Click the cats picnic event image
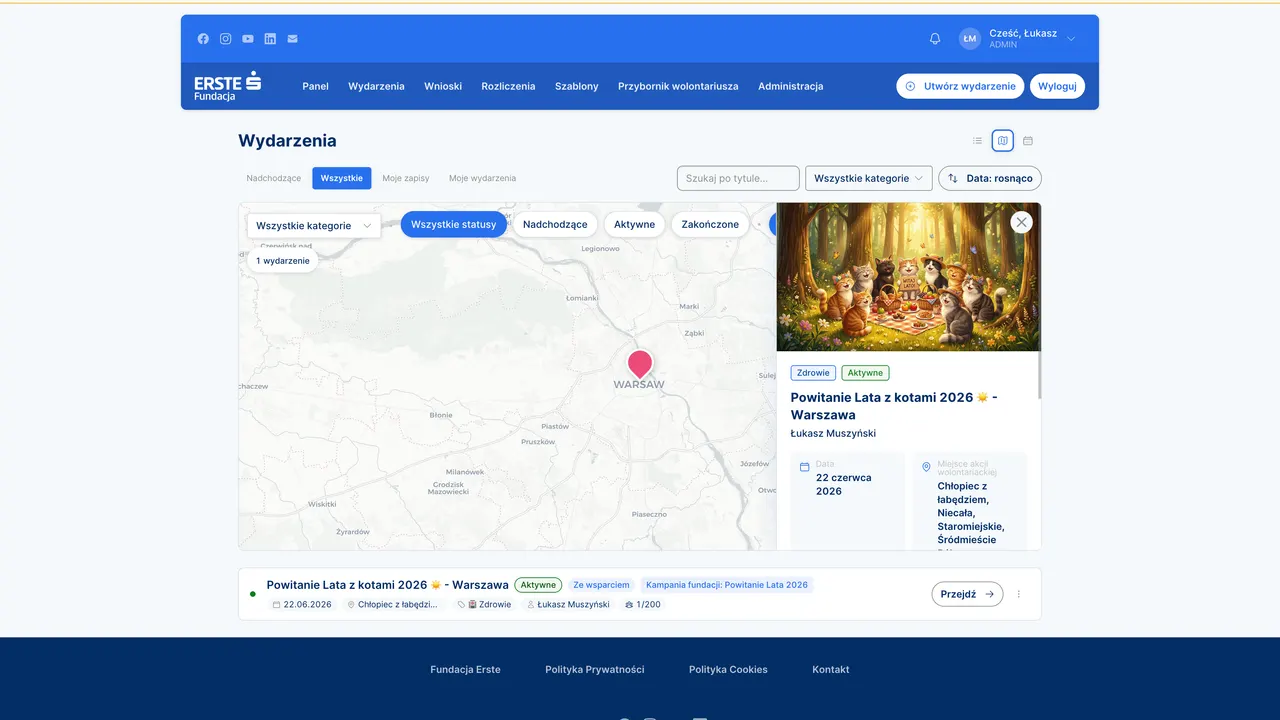 pos(909,277)
